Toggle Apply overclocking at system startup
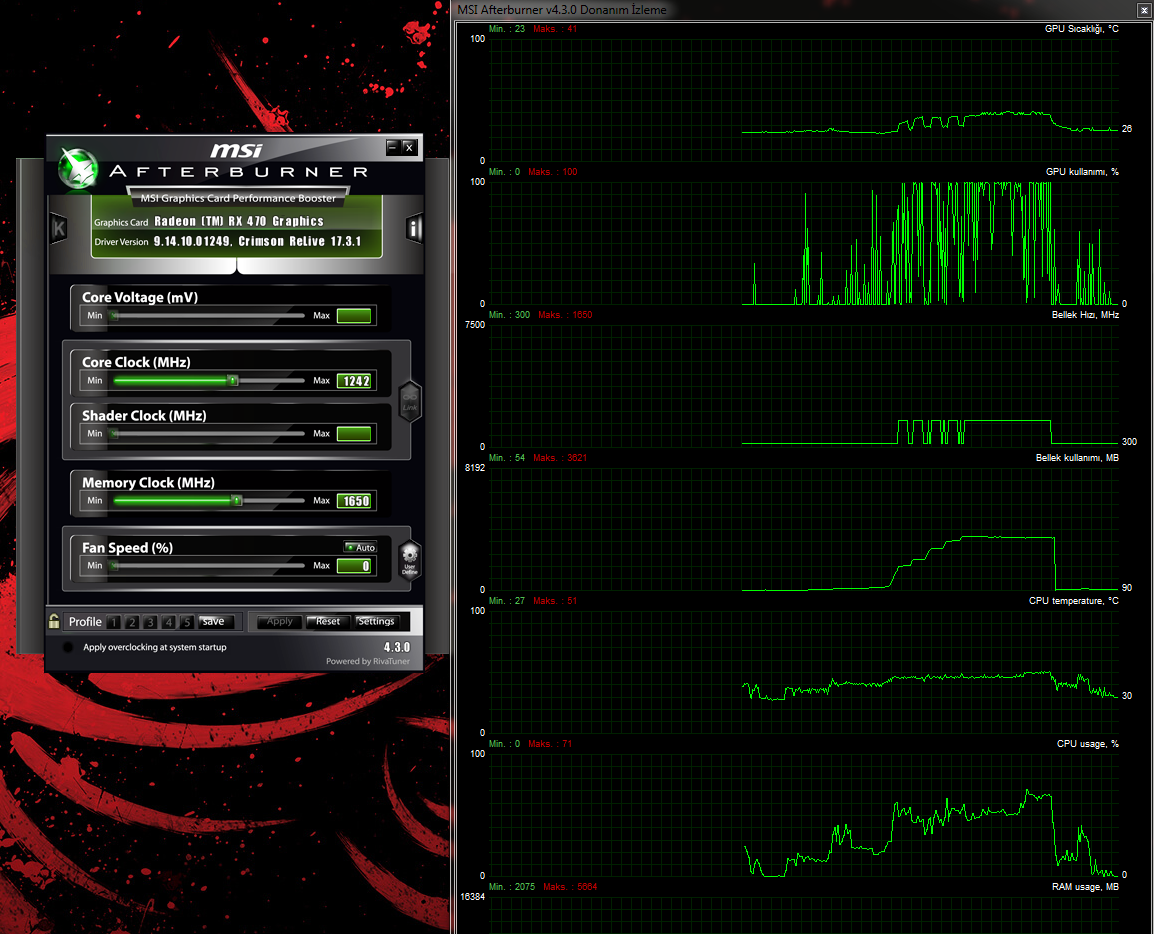This screenshot has width=1154, height=934. tap(68, 648)
